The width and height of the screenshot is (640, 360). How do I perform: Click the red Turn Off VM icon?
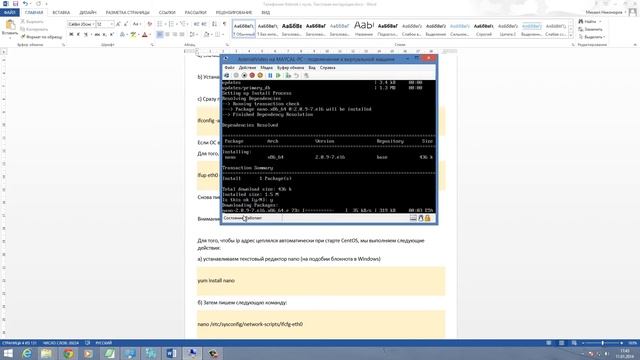click(252, 76)
